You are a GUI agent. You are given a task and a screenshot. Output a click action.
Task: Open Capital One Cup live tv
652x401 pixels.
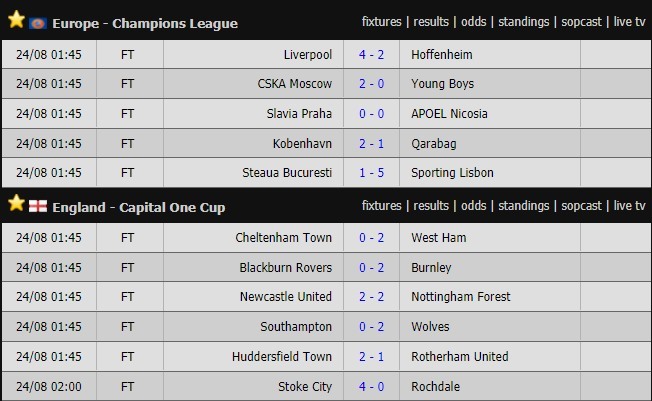(629, 206)
